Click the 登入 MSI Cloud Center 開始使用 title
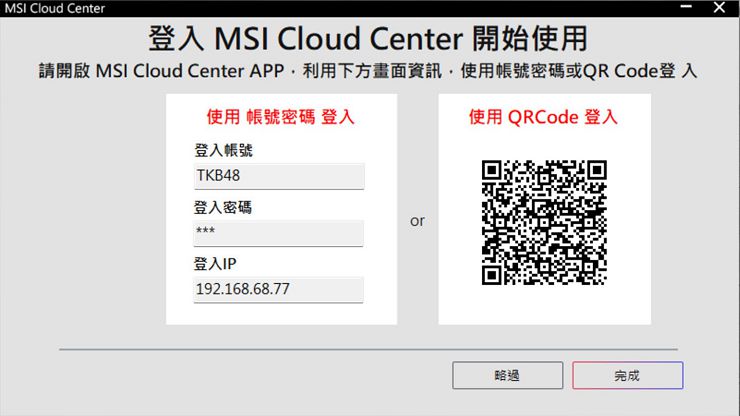This screenshot has width=740, height=416. 368,38
